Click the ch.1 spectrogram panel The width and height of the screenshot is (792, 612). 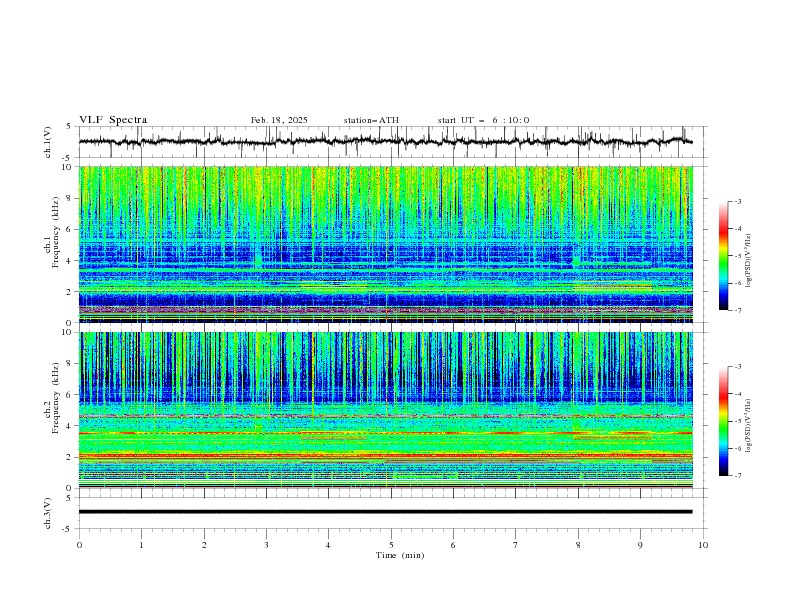pos(386,244)
